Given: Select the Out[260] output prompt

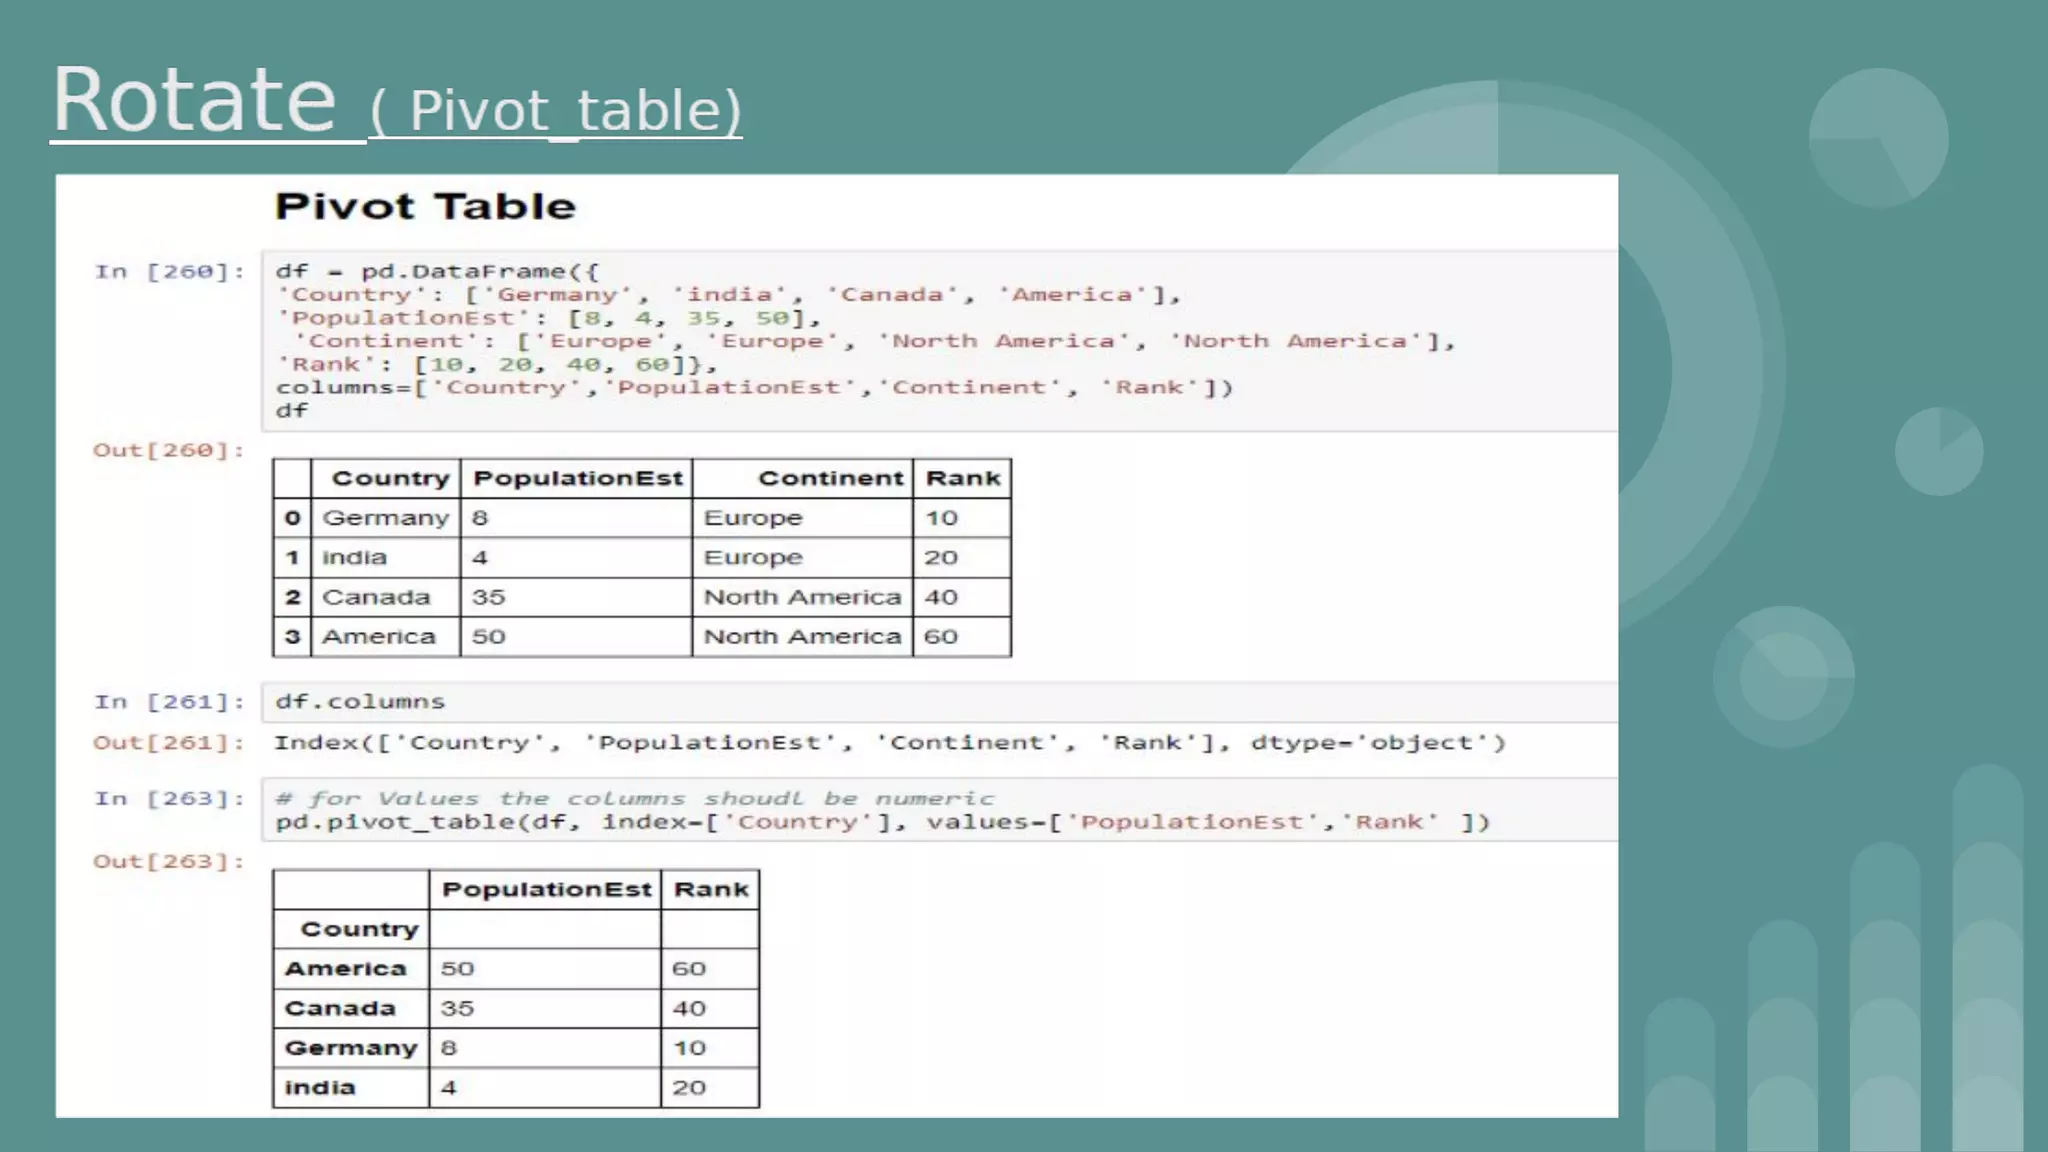Looking at the screenshot, I should pyautogui.click(x=169, y=450).
